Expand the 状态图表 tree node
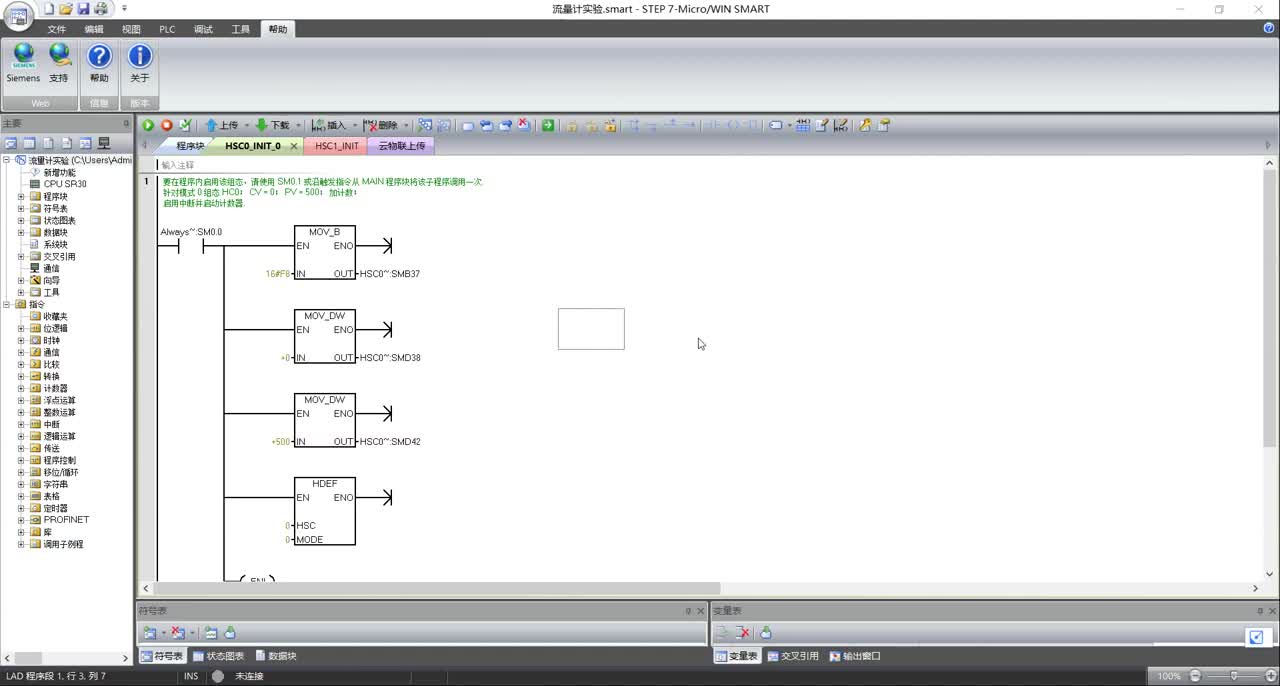 21,221
